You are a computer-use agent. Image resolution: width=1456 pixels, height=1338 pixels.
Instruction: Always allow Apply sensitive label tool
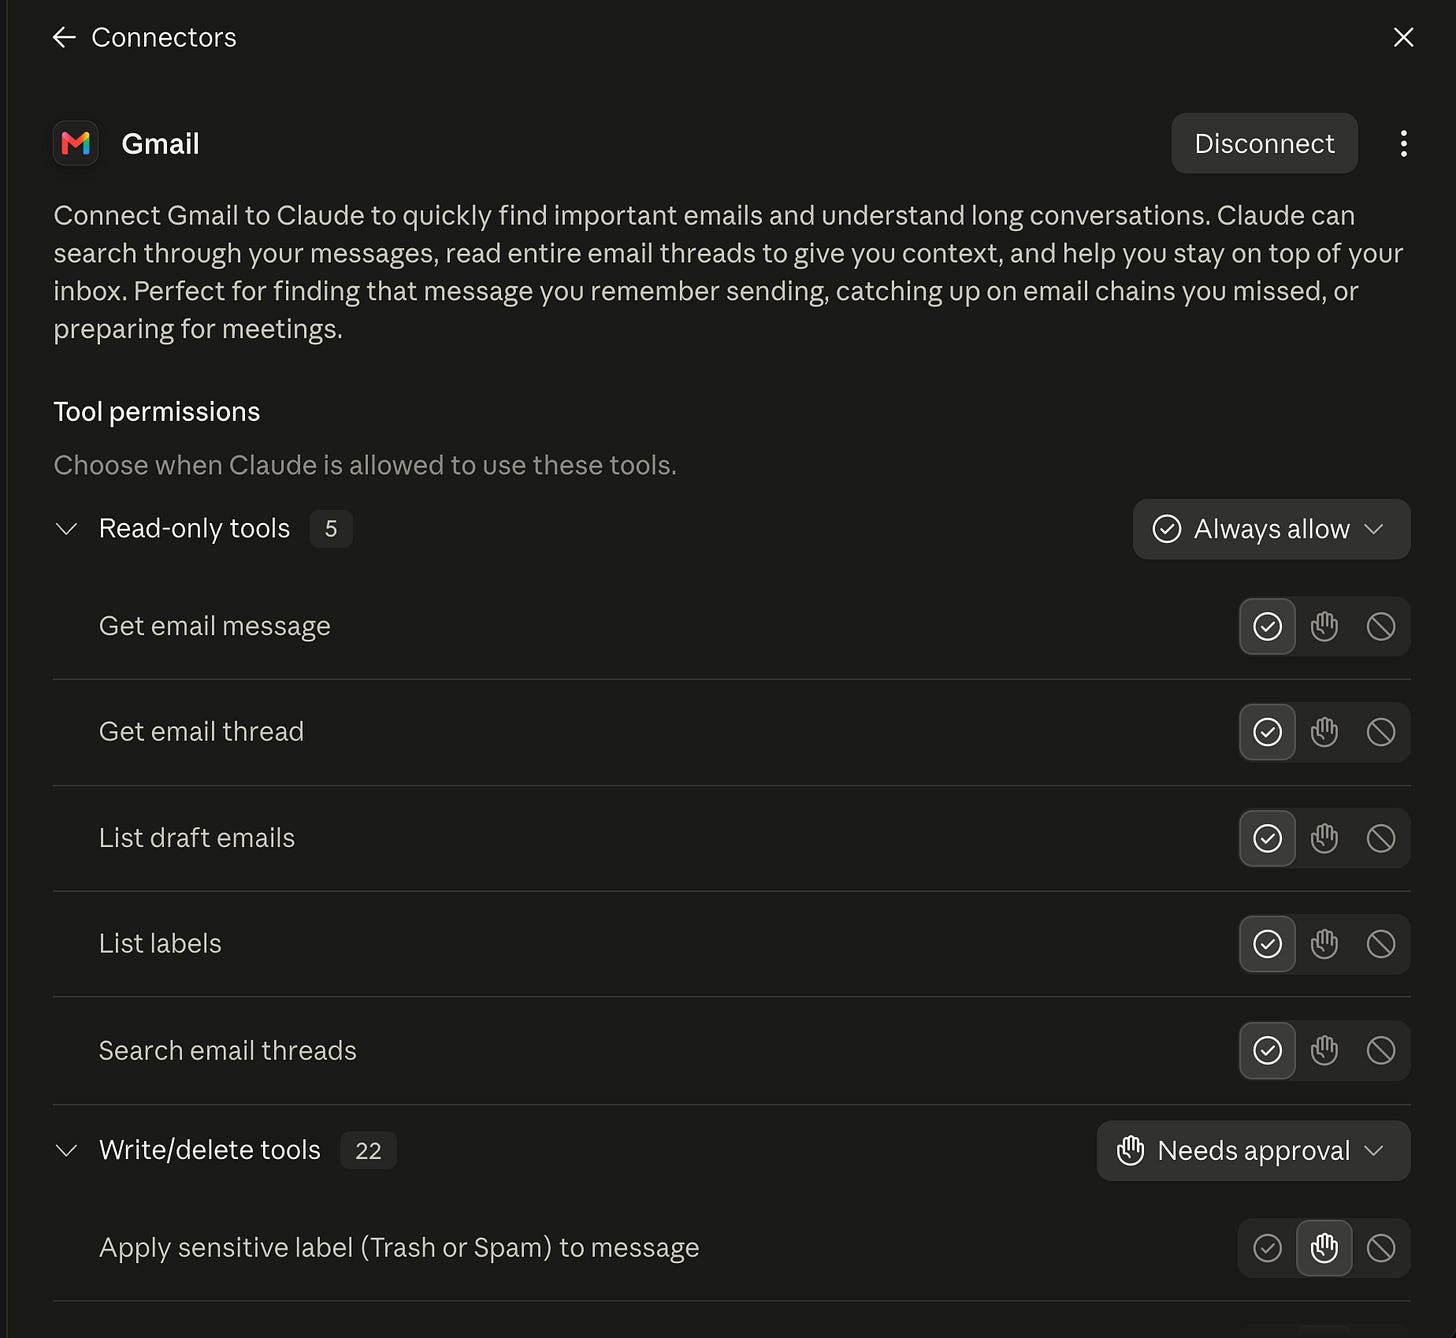pos(1267,1248)
